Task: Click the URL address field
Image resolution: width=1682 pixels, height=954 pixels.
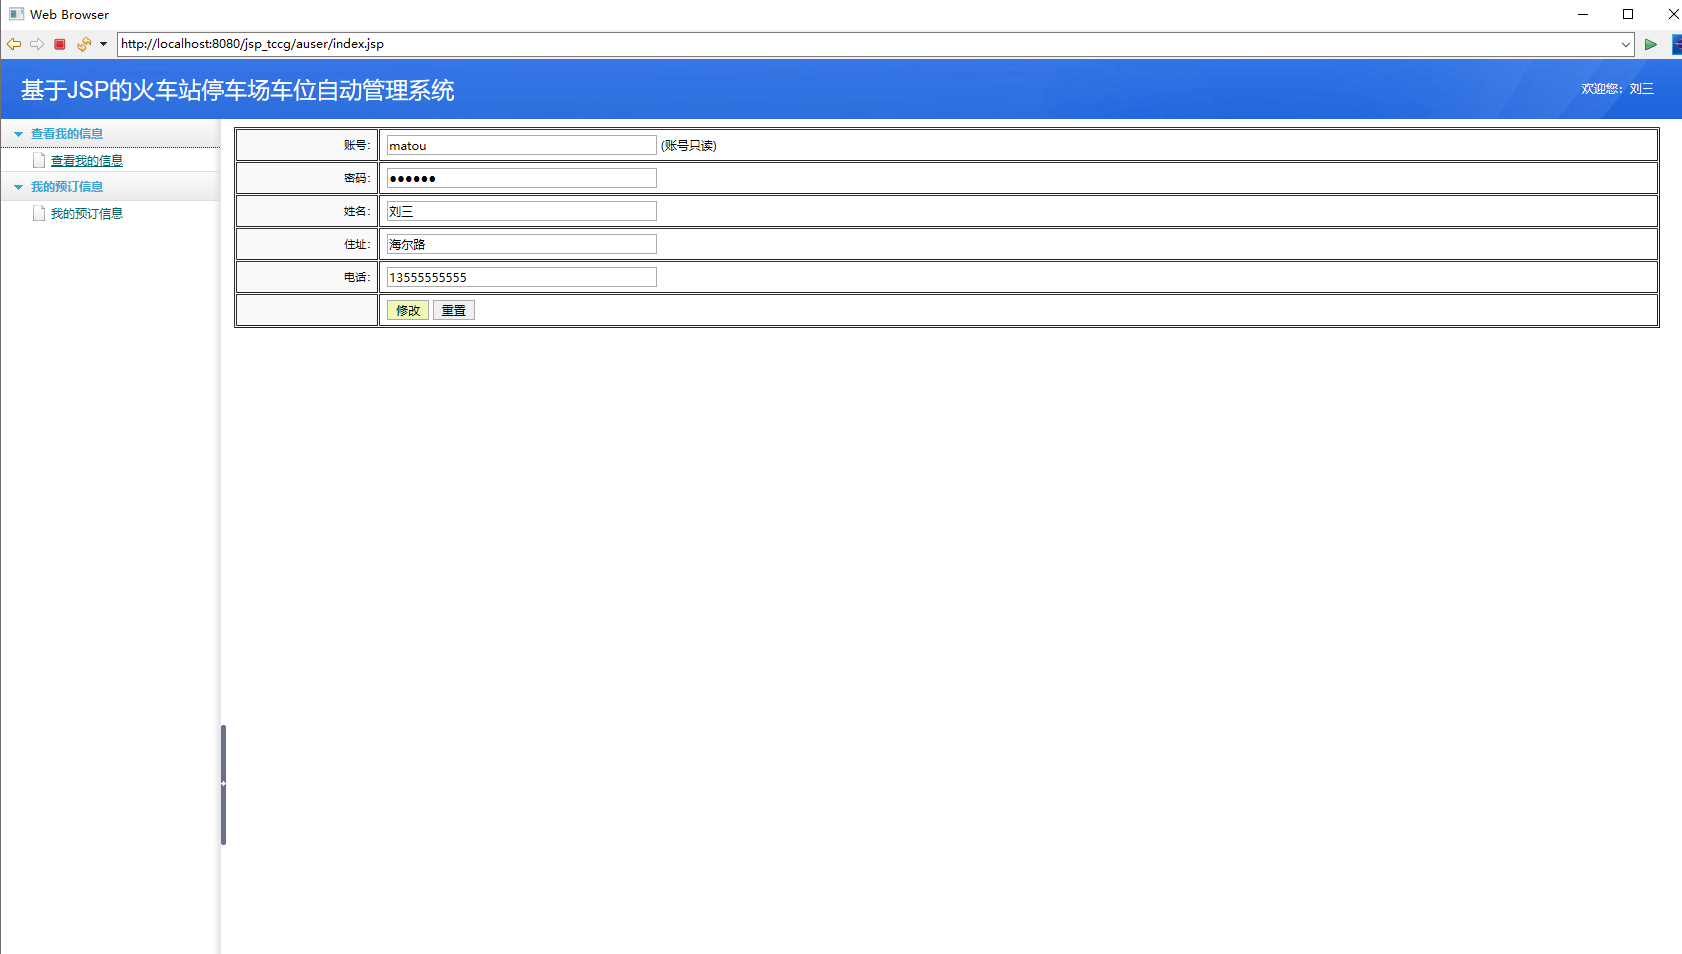Action: click(866, 44)
